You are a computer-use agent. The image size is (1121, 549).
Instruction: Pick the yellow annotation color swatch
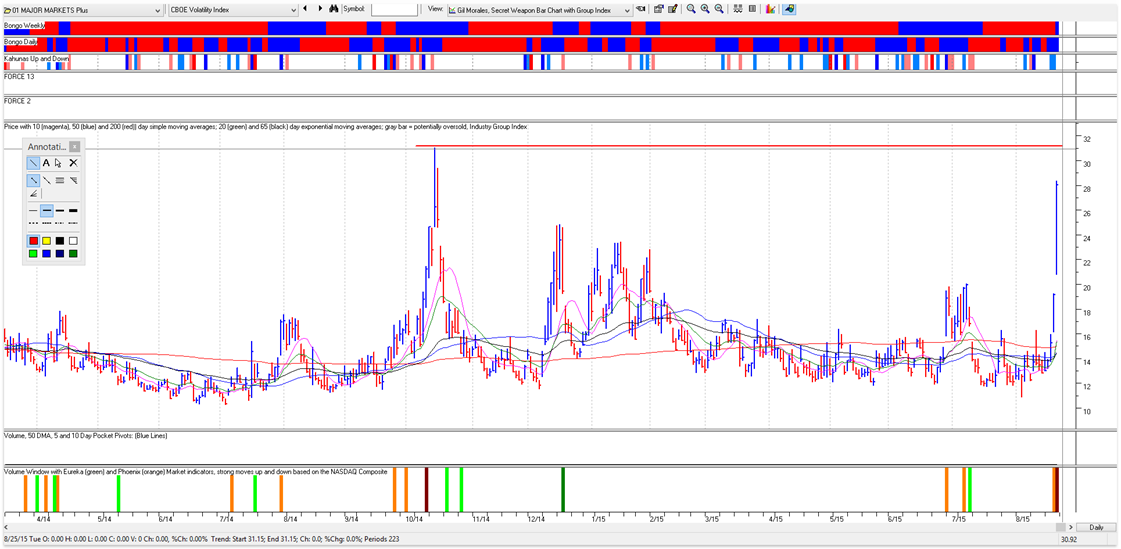coord(46,241)
